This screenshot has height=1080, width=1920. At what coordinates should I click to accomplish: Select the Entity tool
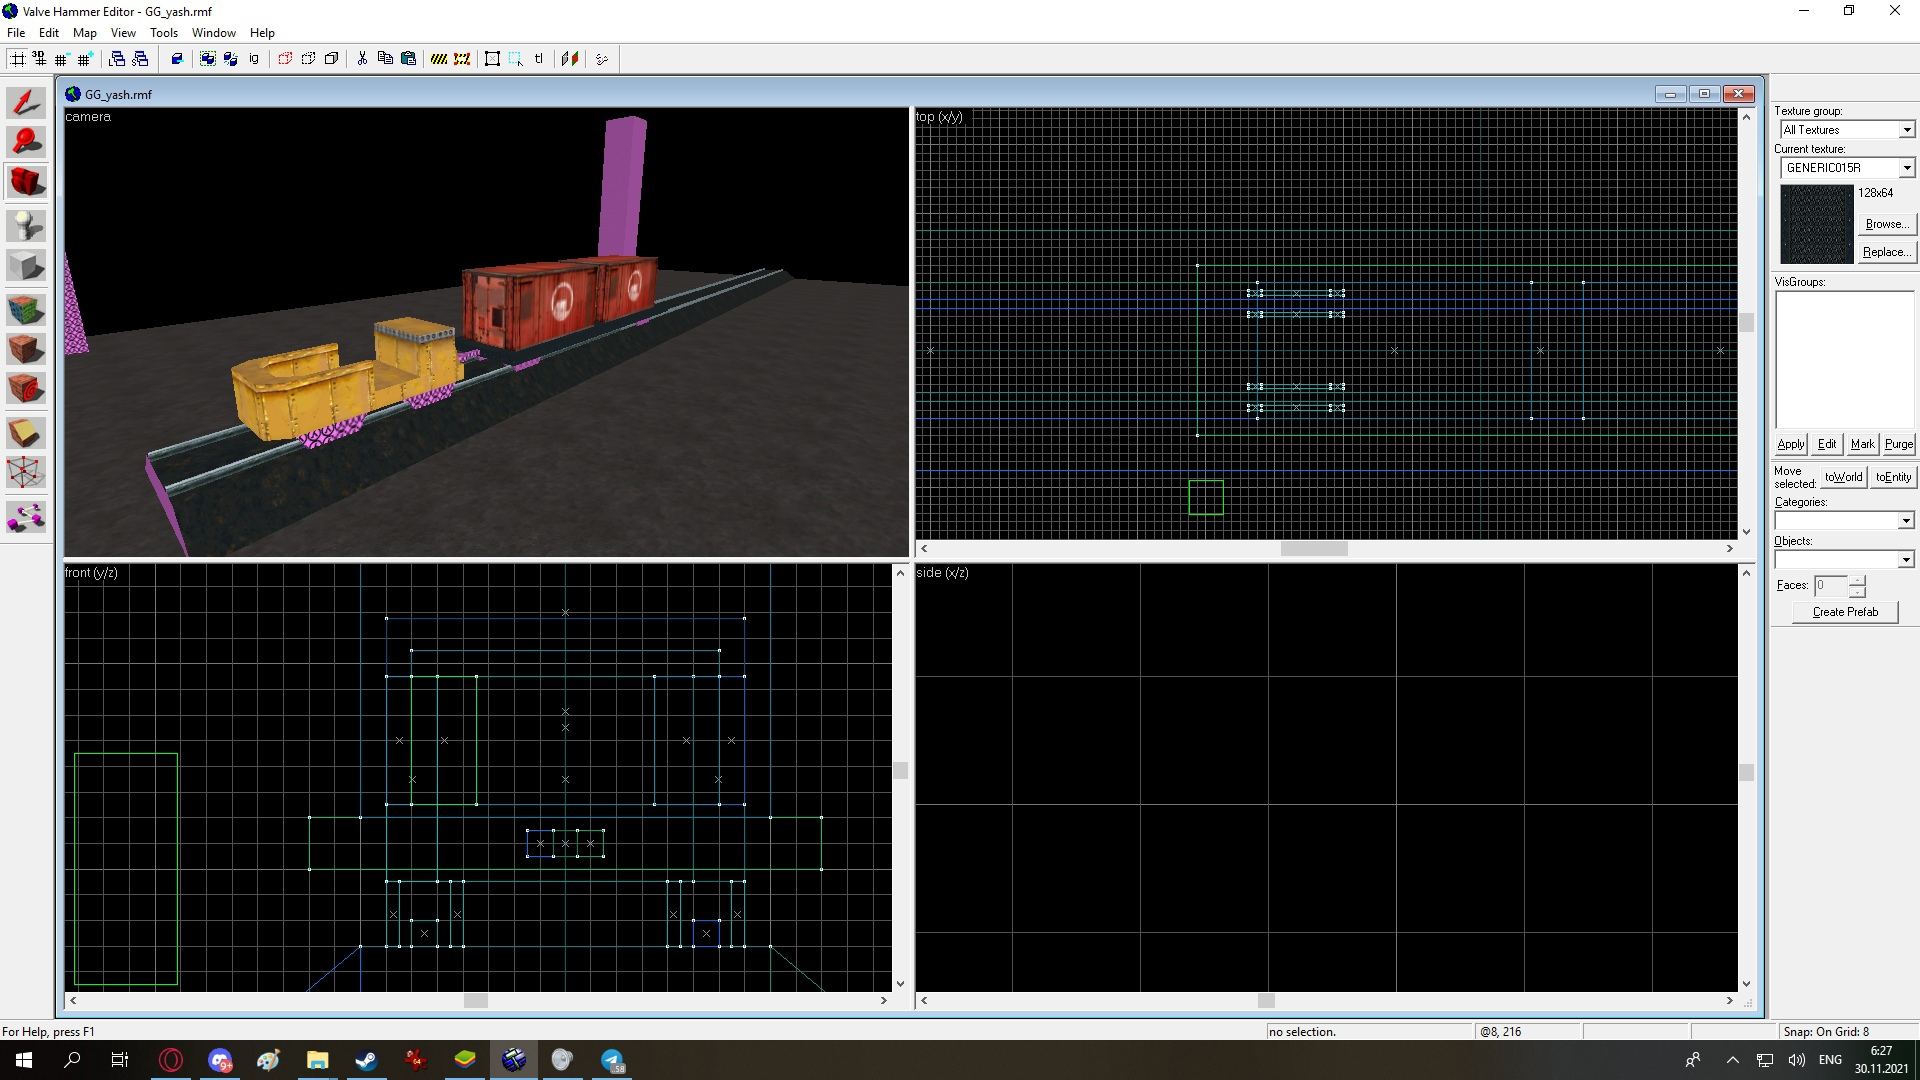tap(26, 225)
